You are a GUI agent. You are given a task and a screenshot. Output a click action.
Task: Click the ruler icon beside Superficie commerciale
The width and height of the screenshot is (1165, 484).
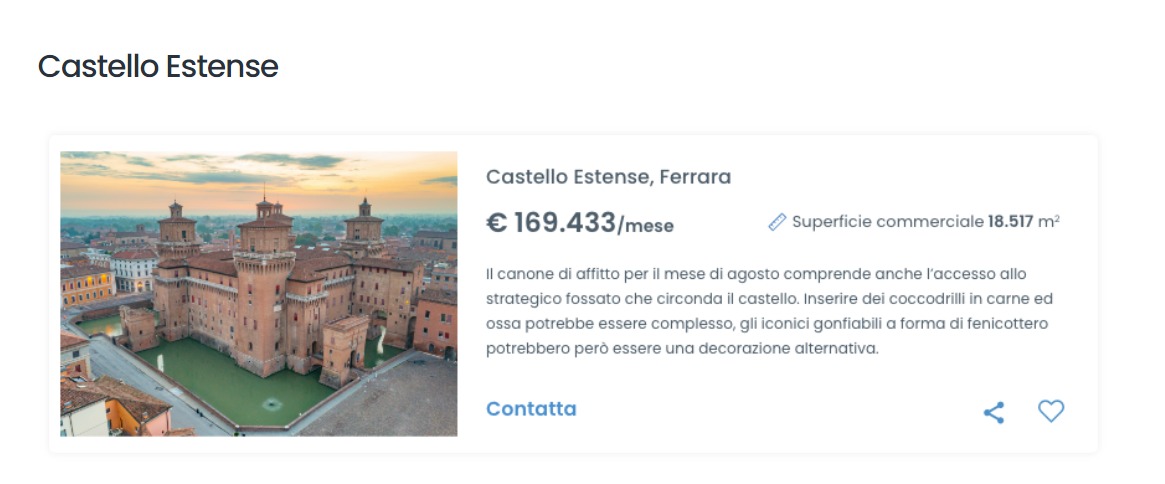click(x=777, y=222)
